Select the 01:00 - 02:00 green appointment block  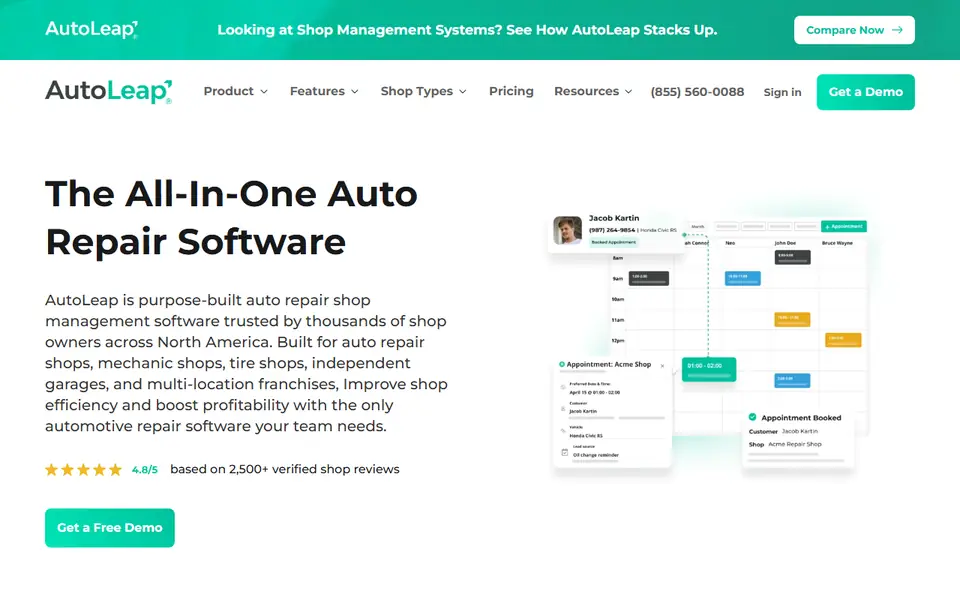[709, 369]
